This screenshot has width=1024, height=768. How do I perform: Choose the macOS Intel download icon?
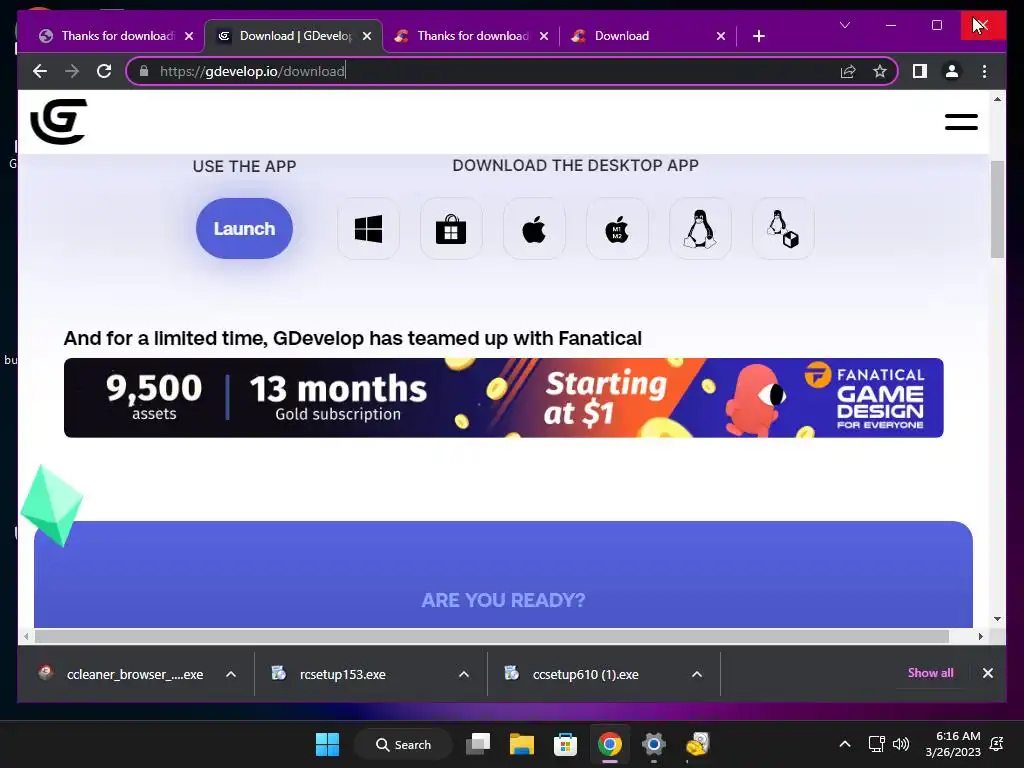[x=534, y=229]
